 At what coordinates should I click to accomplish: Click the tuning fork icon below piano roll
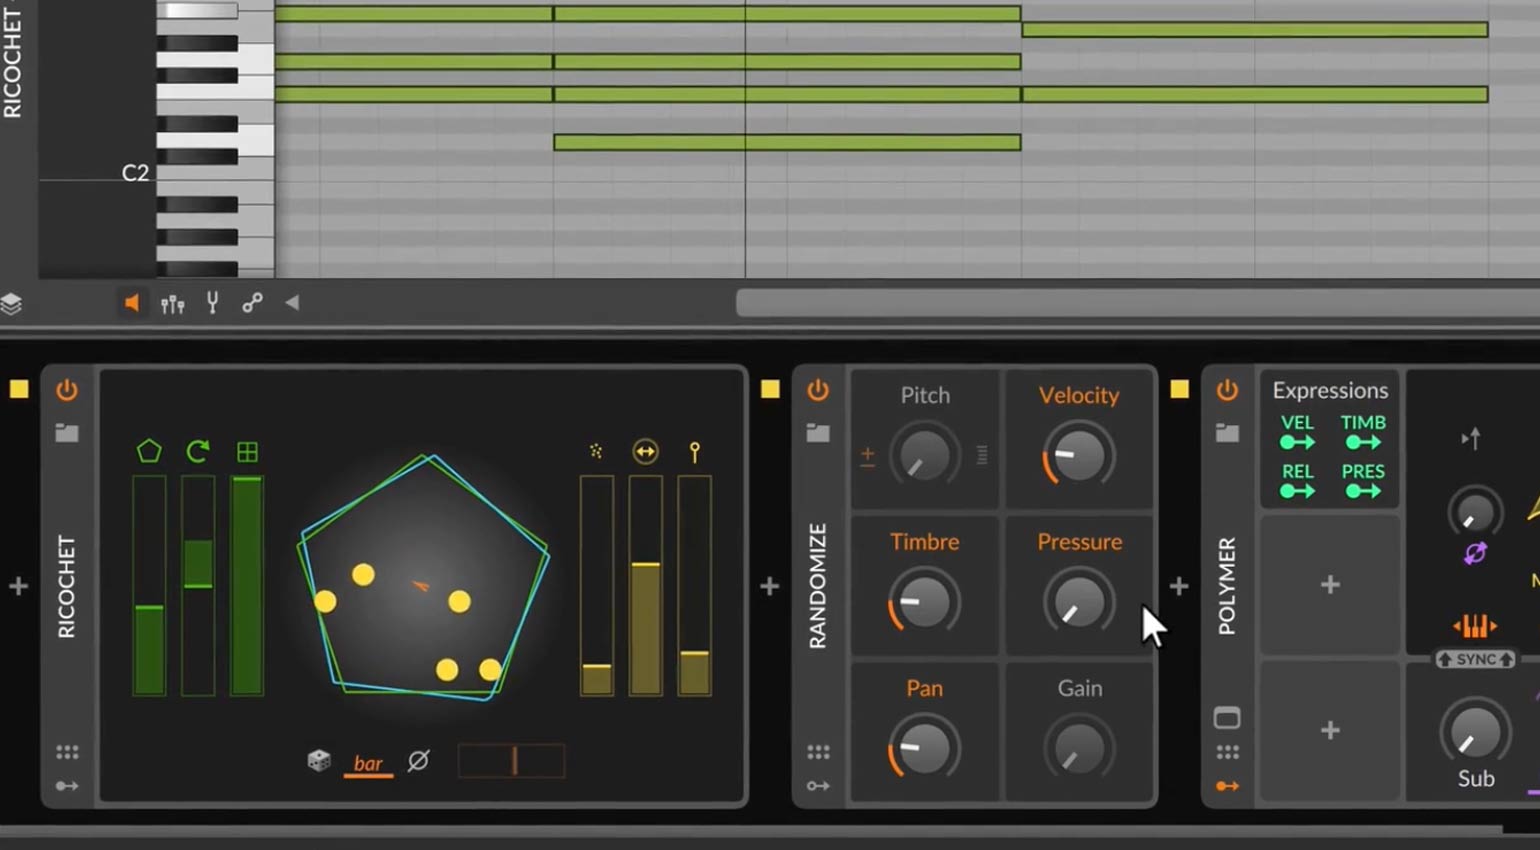pos(212,303)
